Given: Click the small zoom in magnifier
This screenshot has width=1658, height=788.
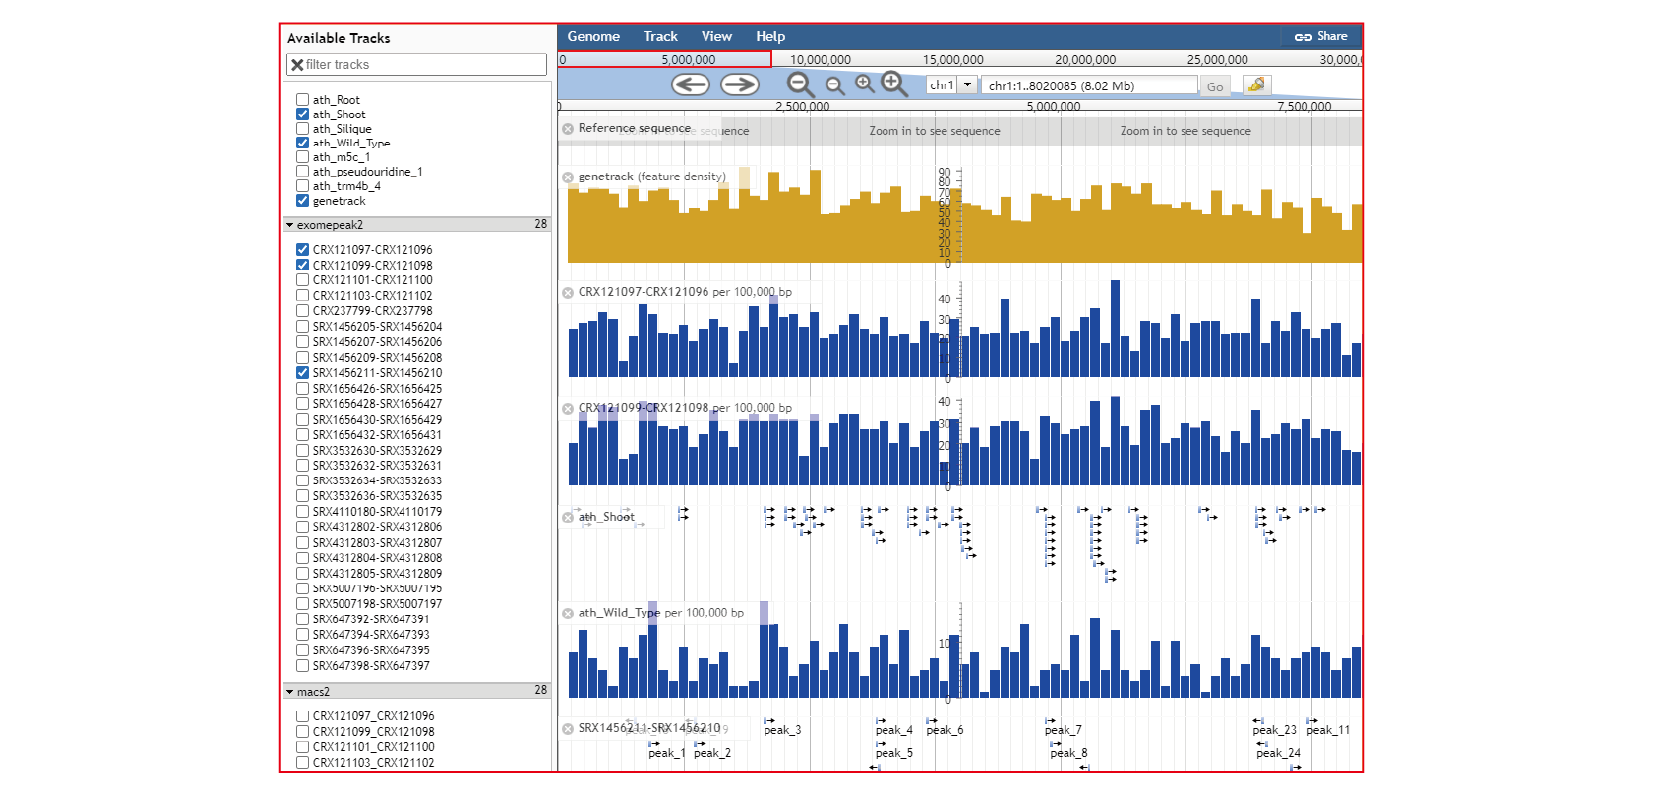Looking at the screenshot, I should pyautogui.click(x=865, y=84).
